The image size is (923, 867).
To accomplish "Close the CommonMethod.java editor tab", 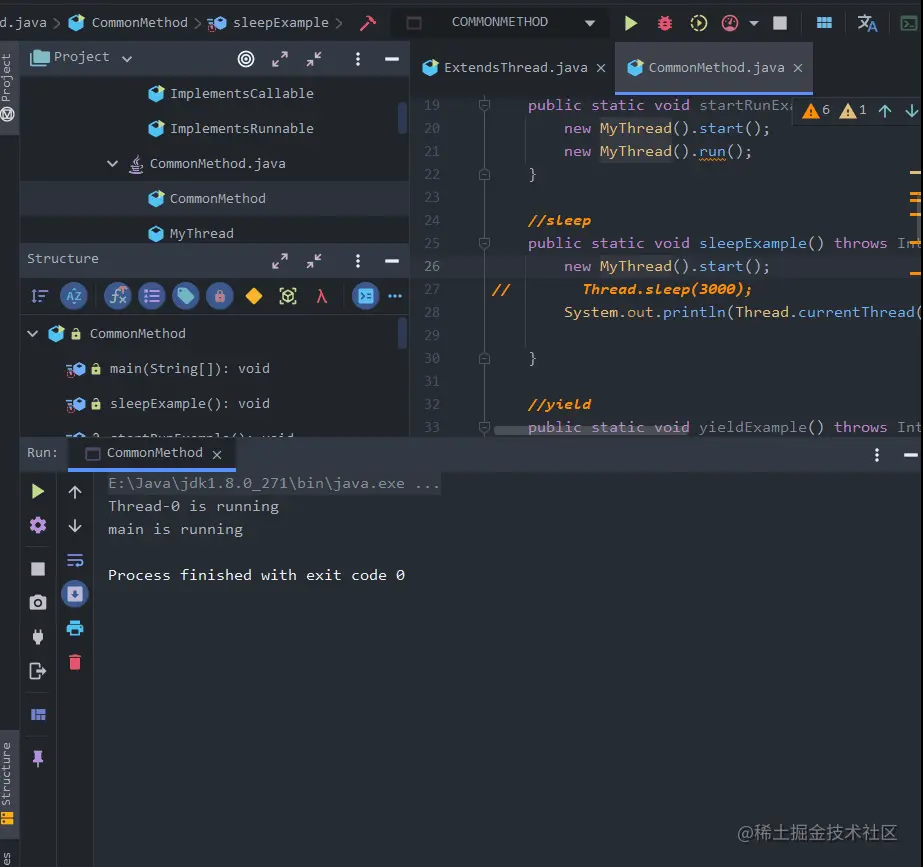I will 798,68.
